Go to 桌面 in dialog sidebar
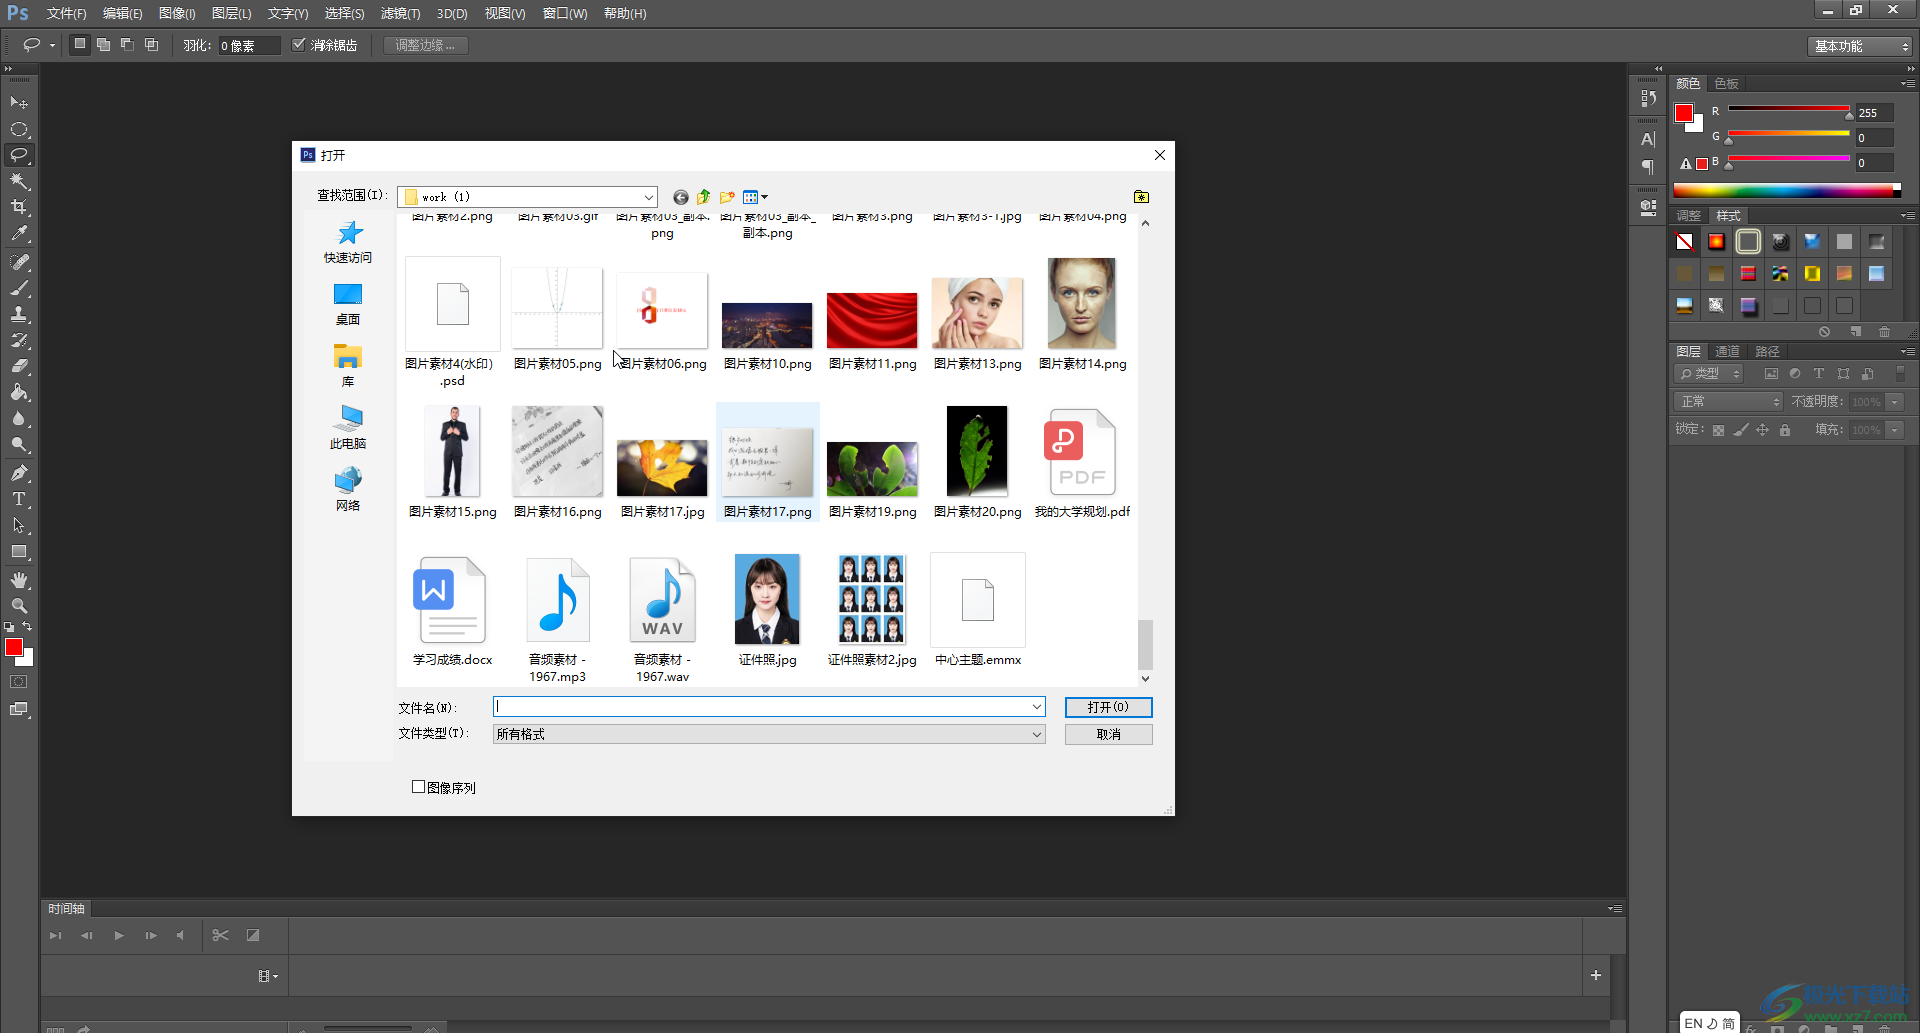This screenshot has width=1920, height=1033. coord(348,304)
